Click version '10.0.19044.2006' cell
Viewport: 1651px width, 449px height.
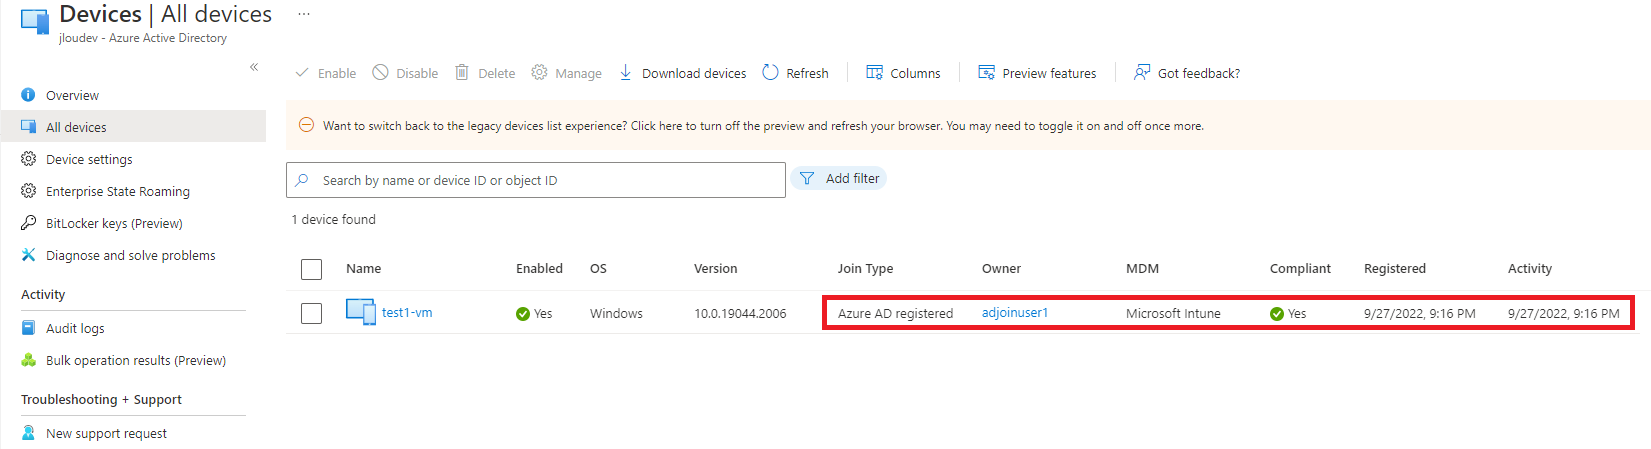740,313
